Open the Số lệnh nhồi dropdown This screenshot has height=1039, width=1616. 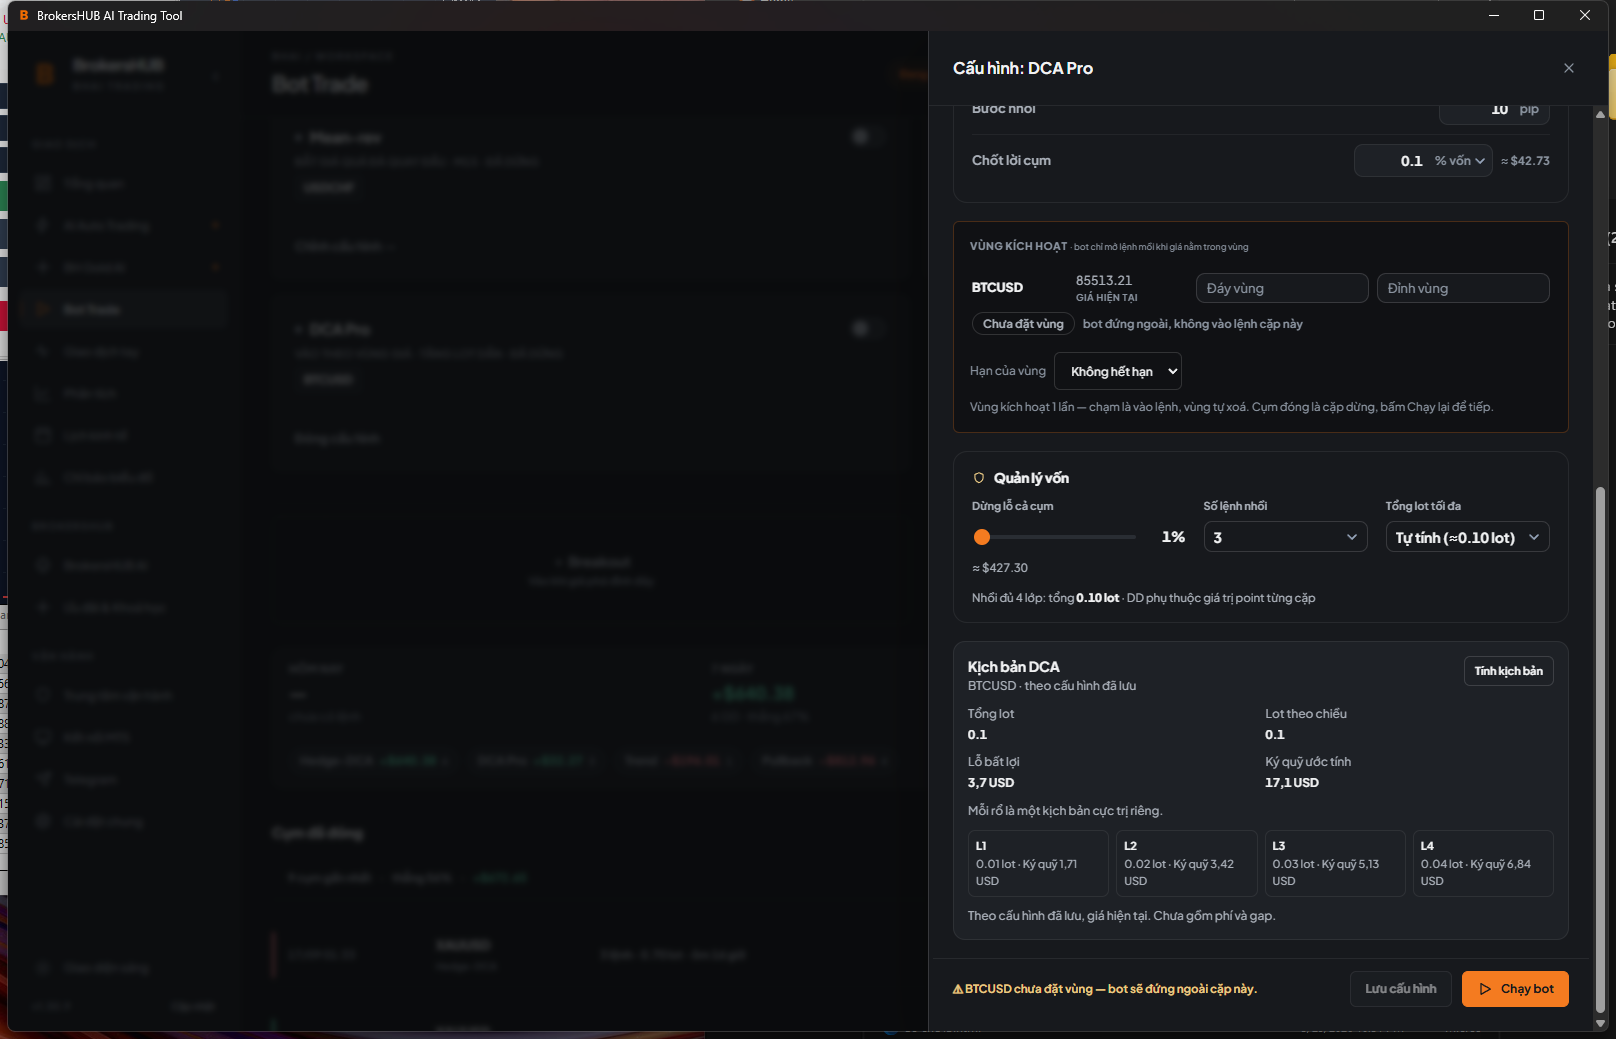coord(1285,537)
